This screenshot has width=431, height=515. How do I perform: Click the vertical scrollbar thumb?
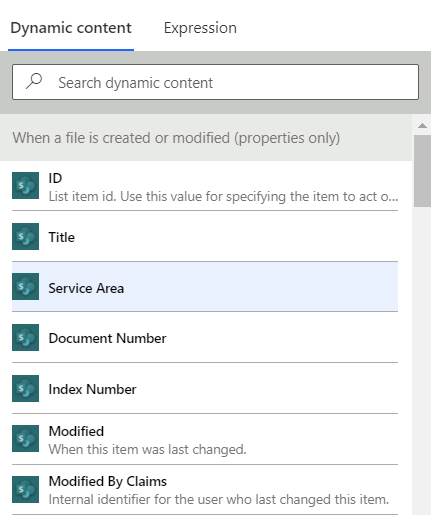point(422,171)
